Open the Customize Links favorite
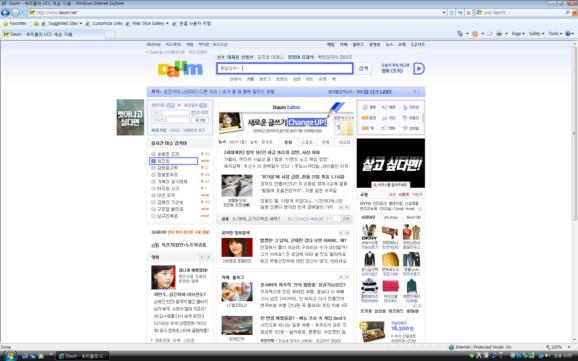Image resolution: width=578 pixels, height=361 pixels. pos(104,23)
